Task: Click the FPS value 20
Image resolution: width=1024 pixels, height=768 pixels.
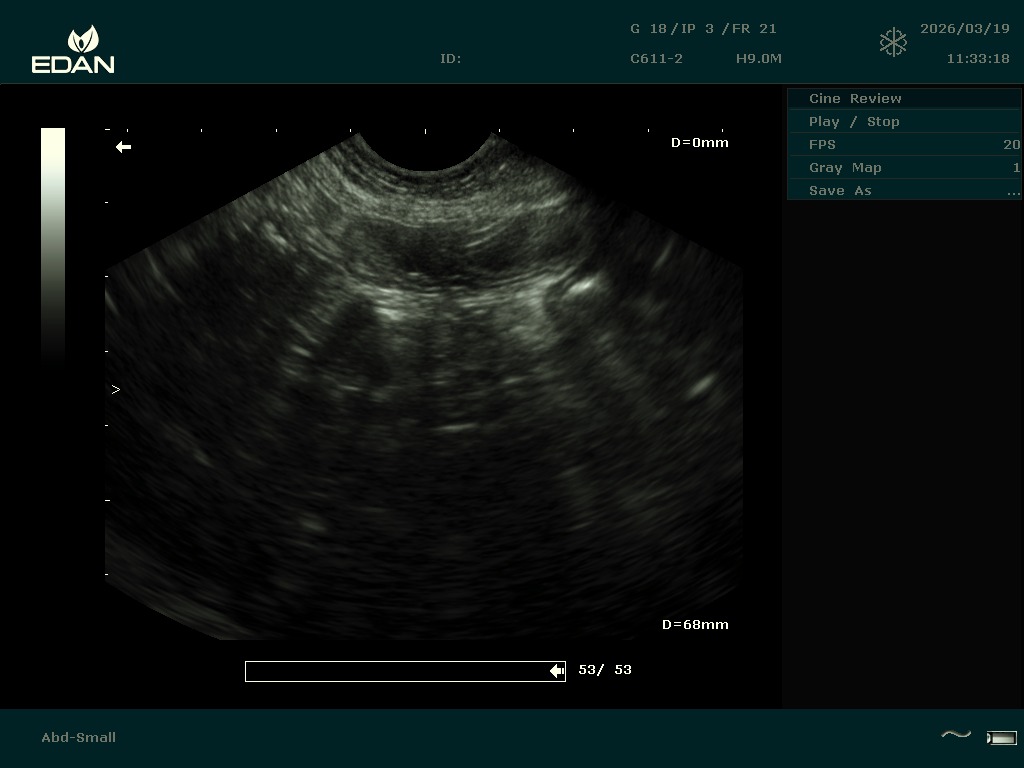Action: click(1011, 145)
